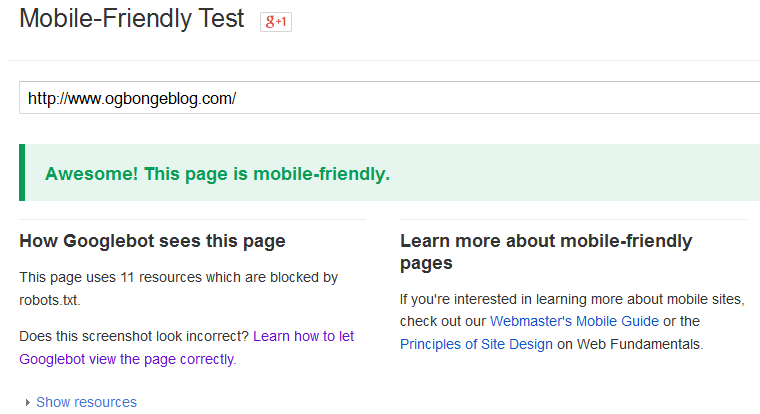
Task: Open the Show resources link text
Action: 86,402
